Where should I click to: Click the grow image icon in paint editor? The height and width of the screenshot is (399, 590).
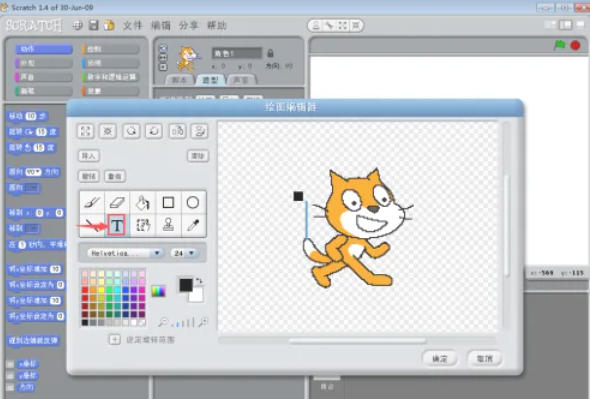pos(85,131)
